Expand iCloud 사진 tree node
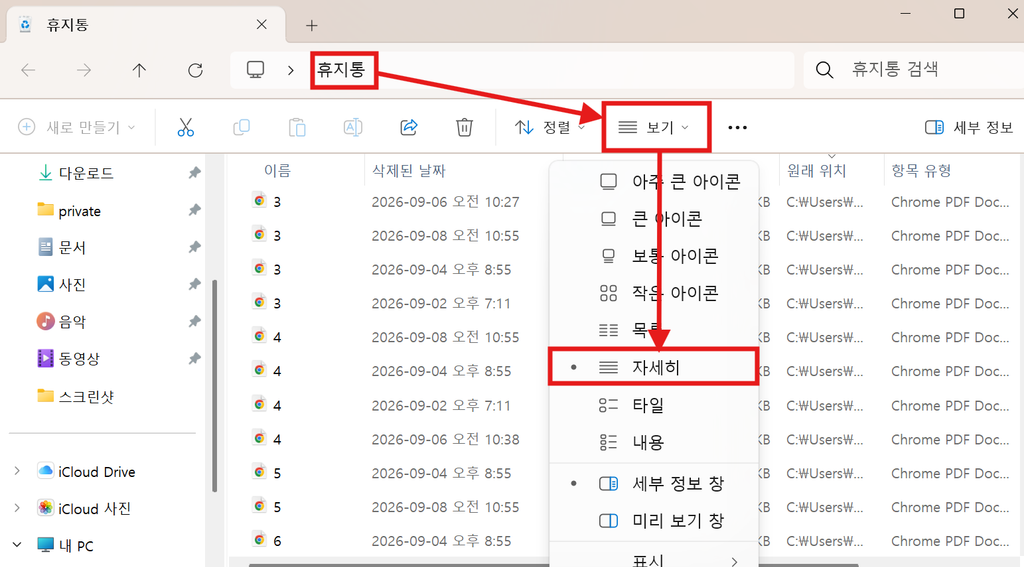The height and width of the screenshot is (567, 1024). click(18, 508)
